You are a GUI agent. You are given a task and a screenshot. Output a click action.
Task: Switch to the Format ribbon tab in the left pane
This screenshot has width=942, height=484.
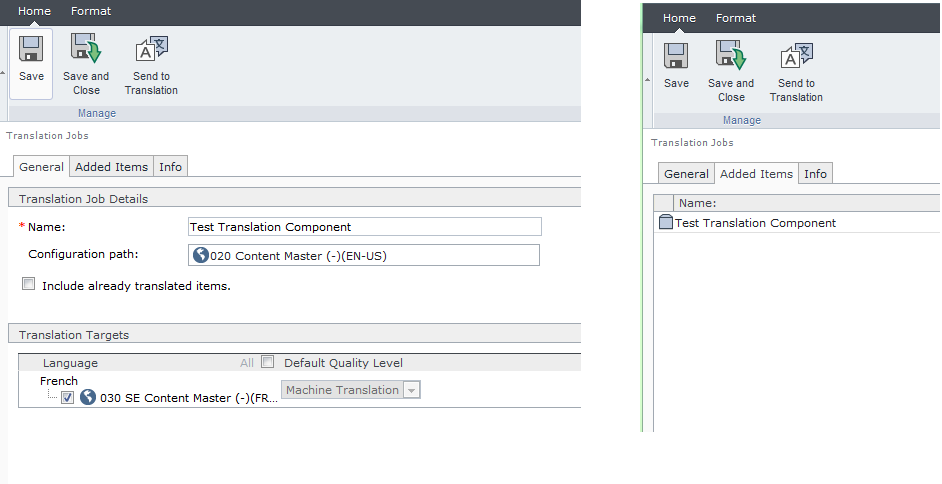tap(91, 11)
